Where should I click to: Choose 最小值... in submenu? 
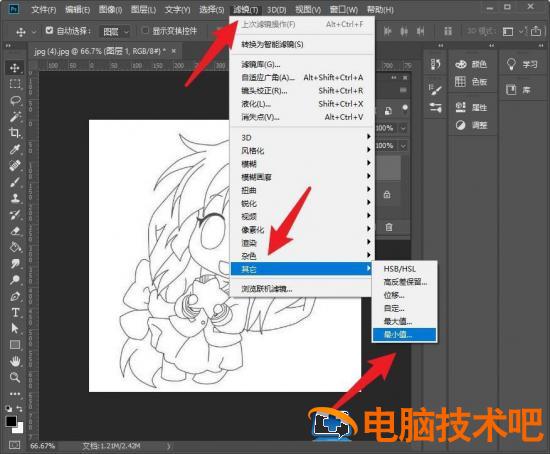click(x=404, y=334)
